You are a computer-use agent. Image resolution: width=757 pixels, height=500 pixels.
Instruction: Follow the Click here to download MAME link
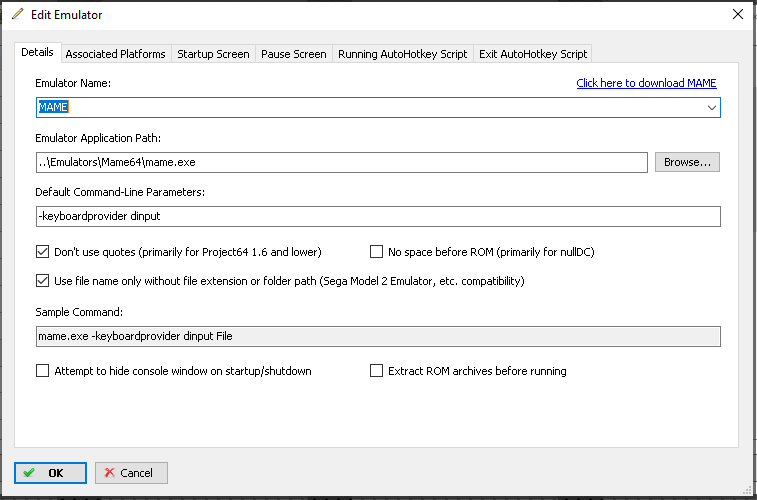click(x=646, y=83)
